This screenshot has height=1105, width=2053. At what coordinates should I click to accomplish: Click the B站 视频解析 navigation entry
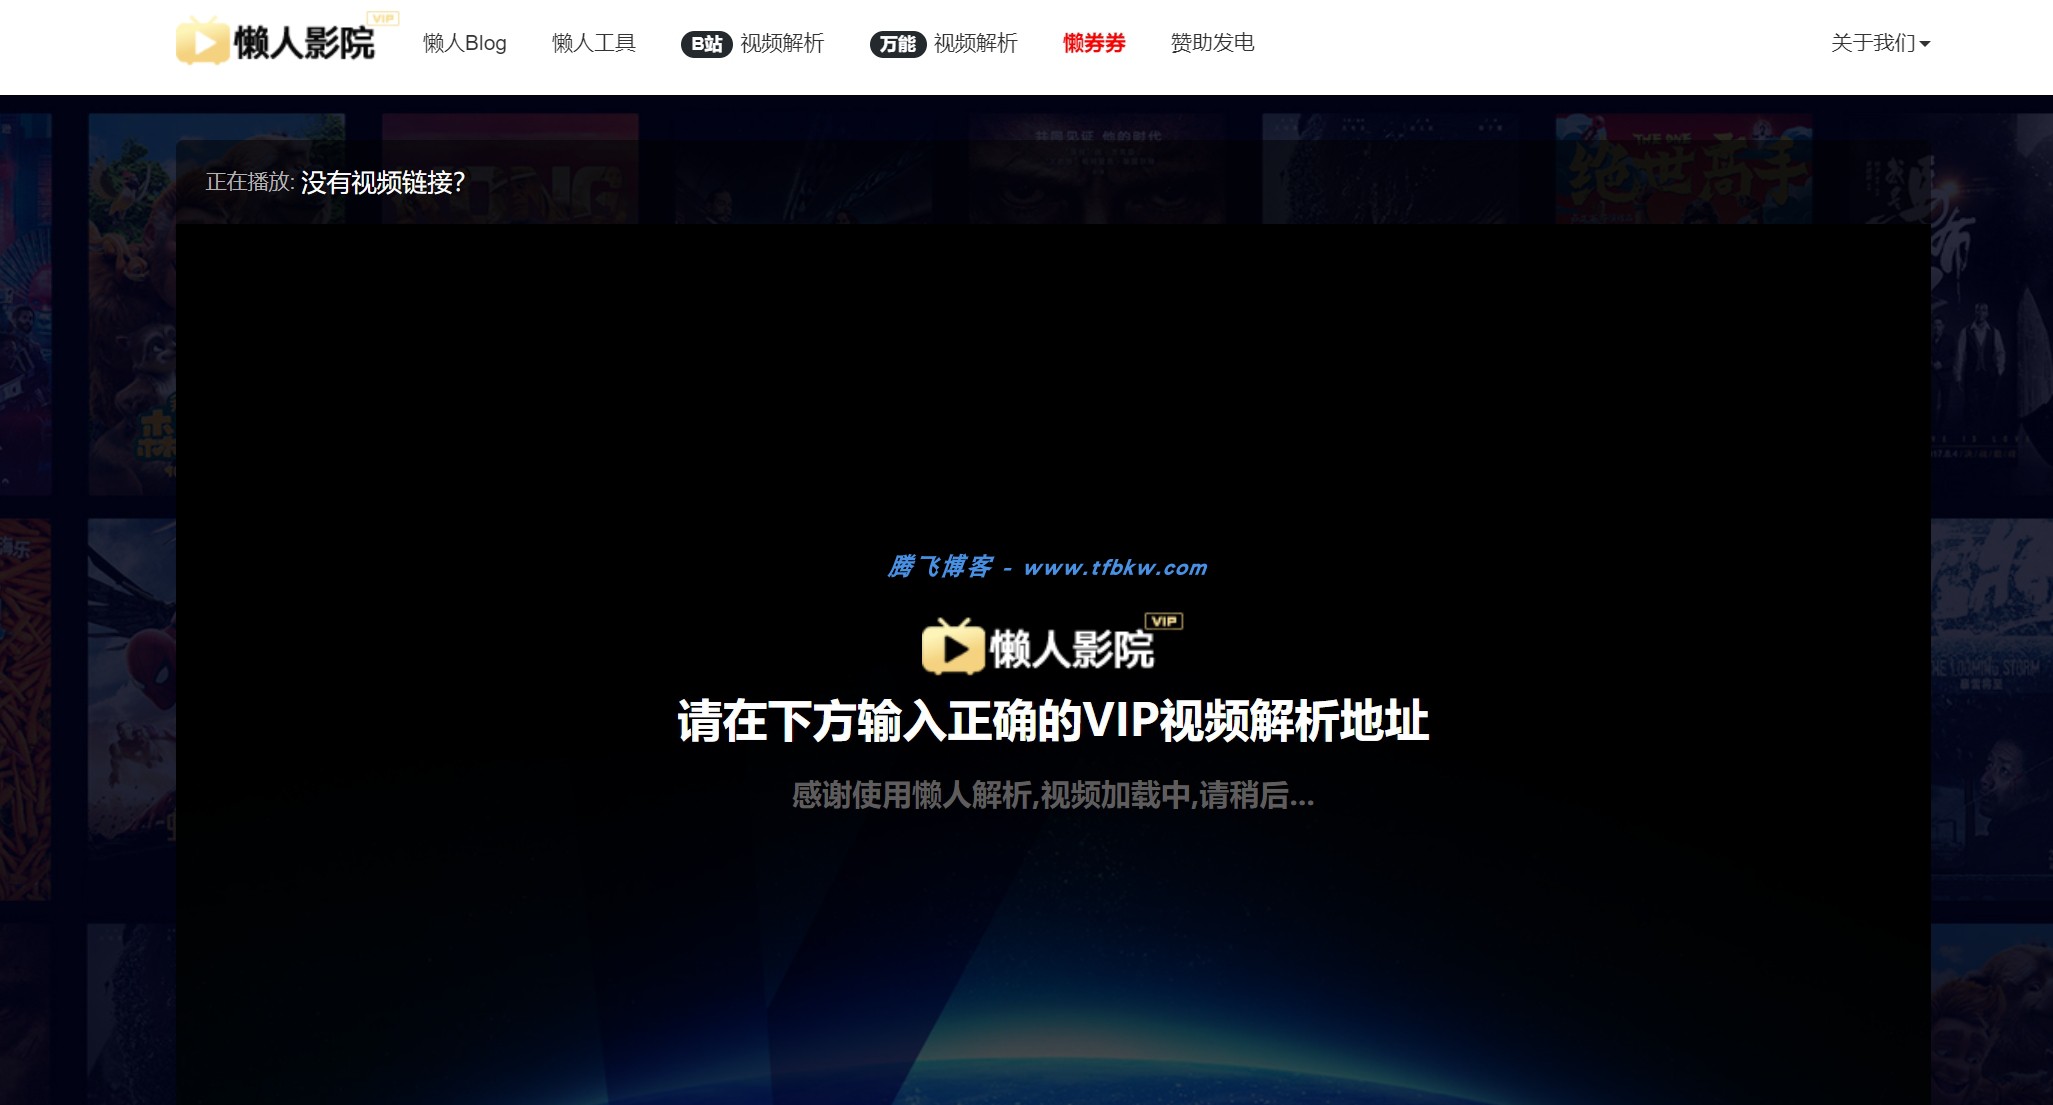pos(753,44)
